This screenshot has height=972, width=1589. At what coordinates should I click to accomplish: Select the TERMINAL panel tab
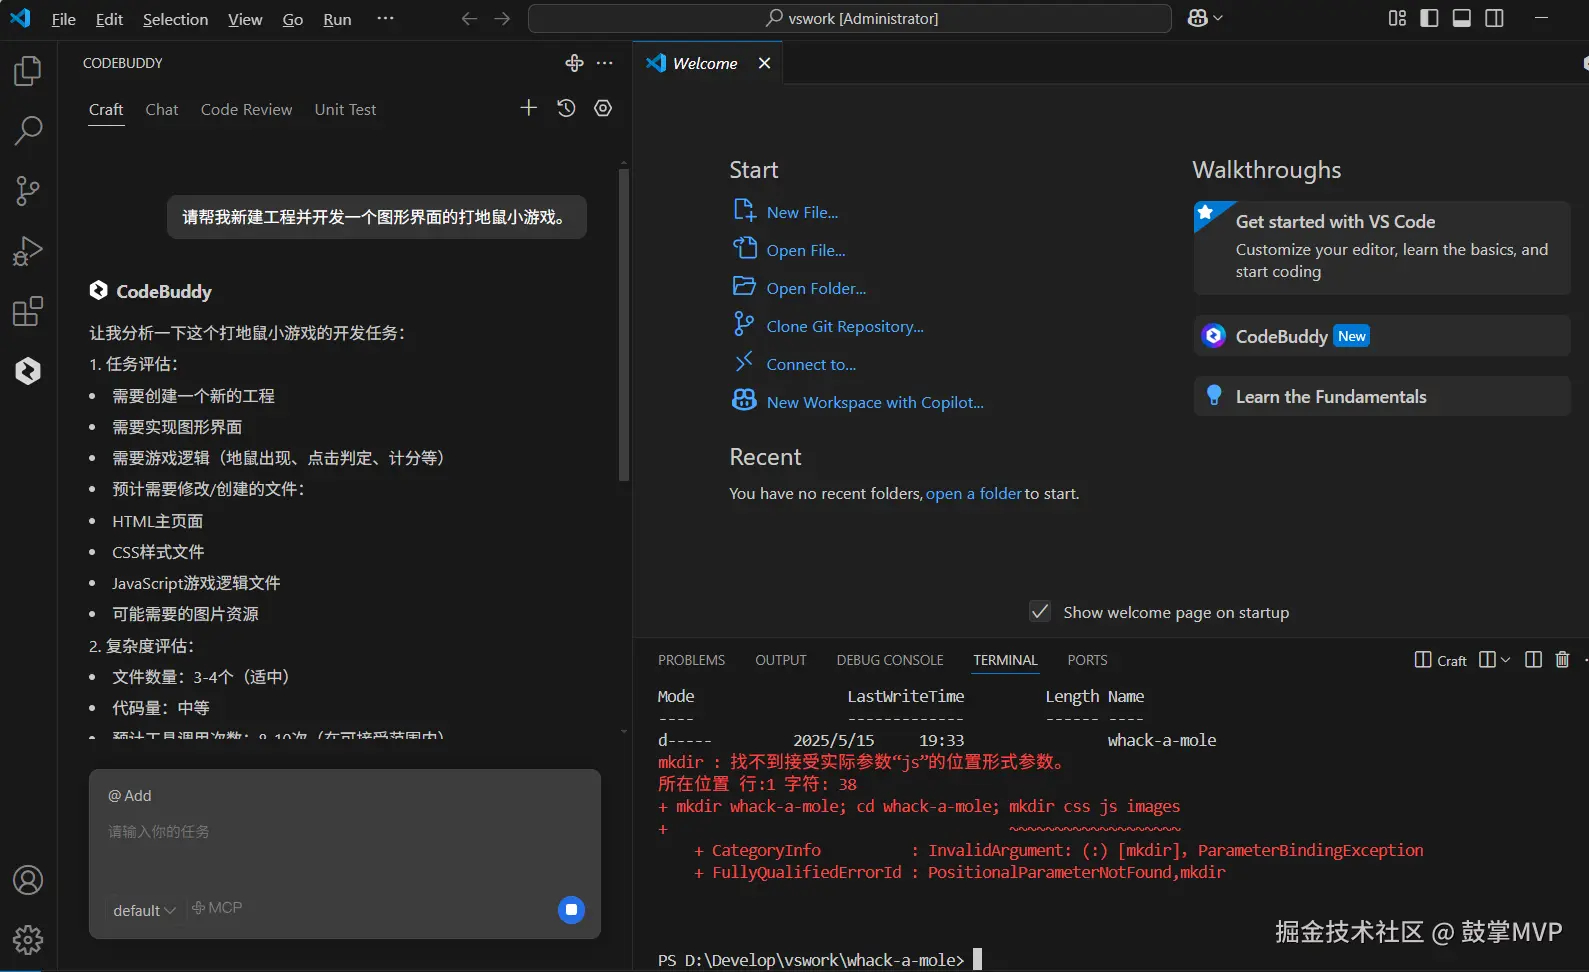(x=1005, y=660)
